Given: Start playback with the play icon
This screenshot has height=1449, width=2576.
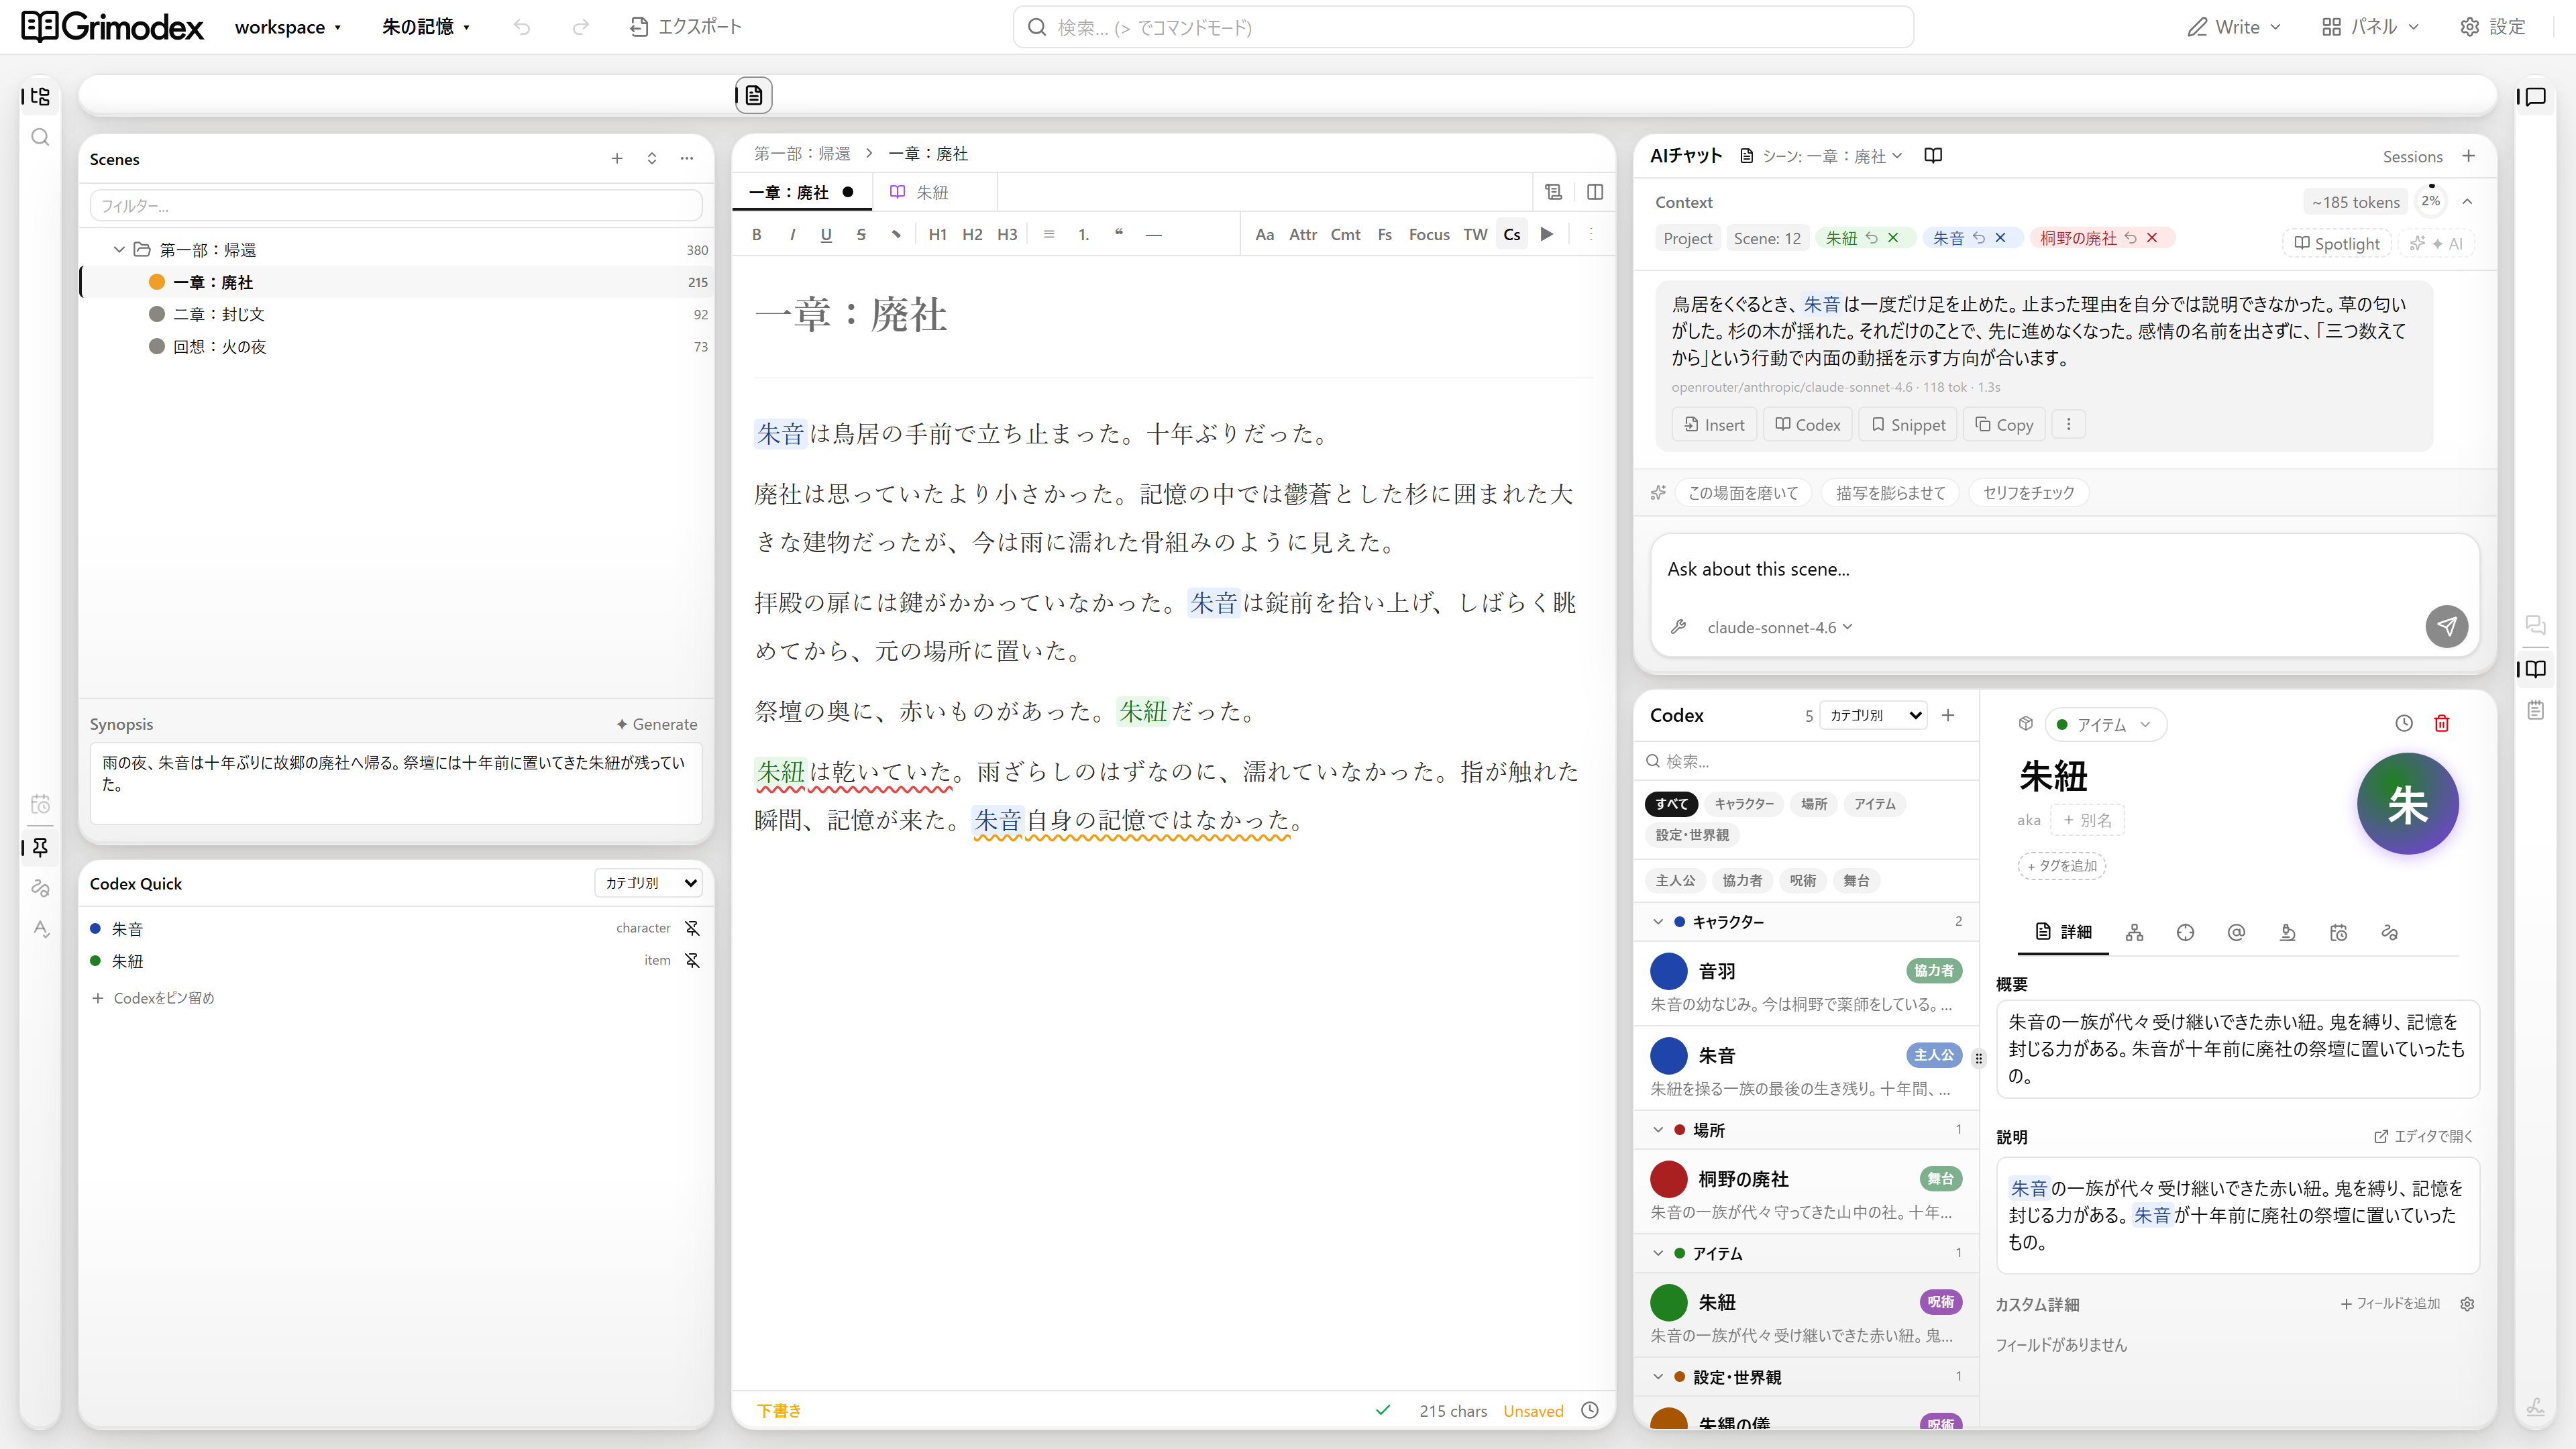Looking at the screenshot, I should pyautogui.click(x=1547, y=234).
